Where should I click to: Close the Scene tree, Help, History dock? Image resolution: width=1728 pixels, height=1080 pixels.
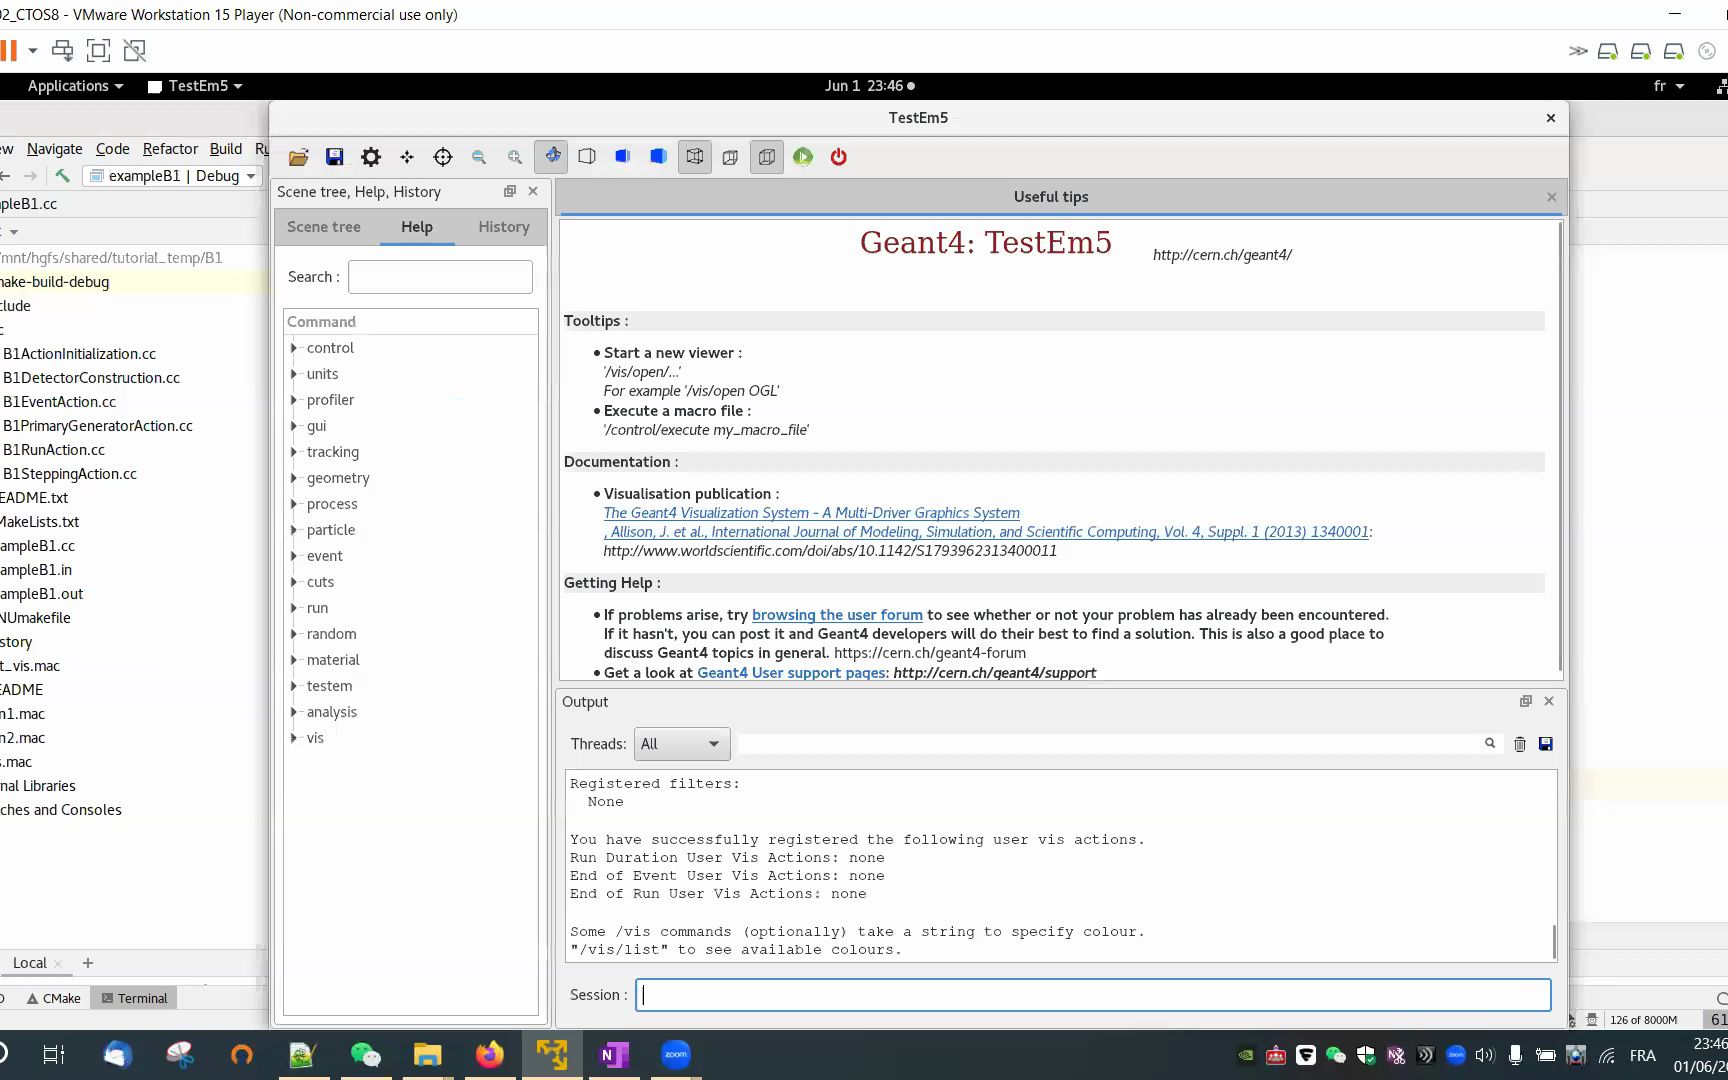[533, 191]
